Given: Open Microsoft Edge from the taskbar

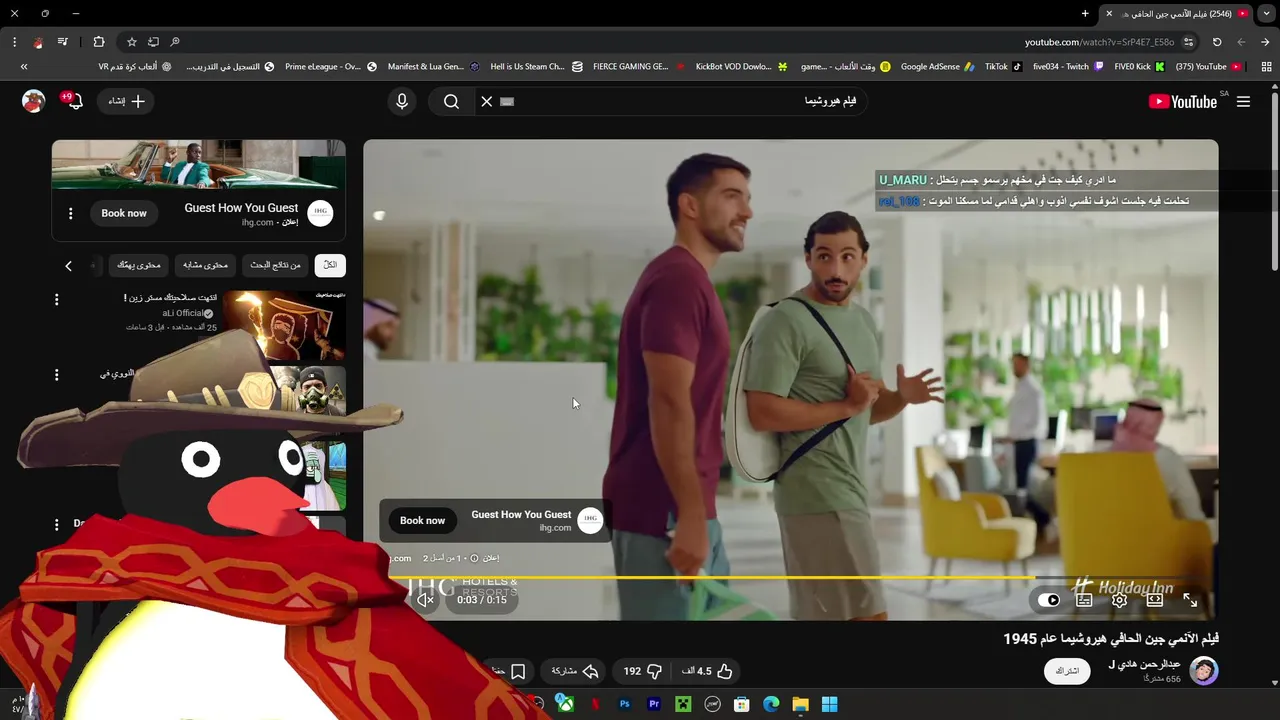Looking at the screenshot, I should point(771,704).
